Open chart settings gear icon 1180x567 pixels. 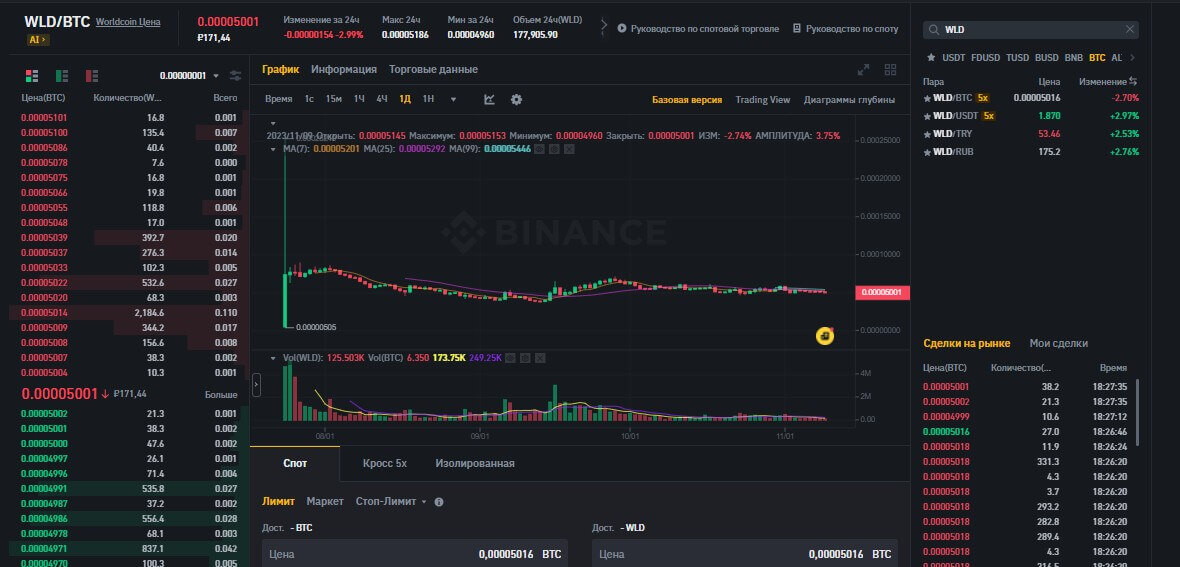pos(516,99)
